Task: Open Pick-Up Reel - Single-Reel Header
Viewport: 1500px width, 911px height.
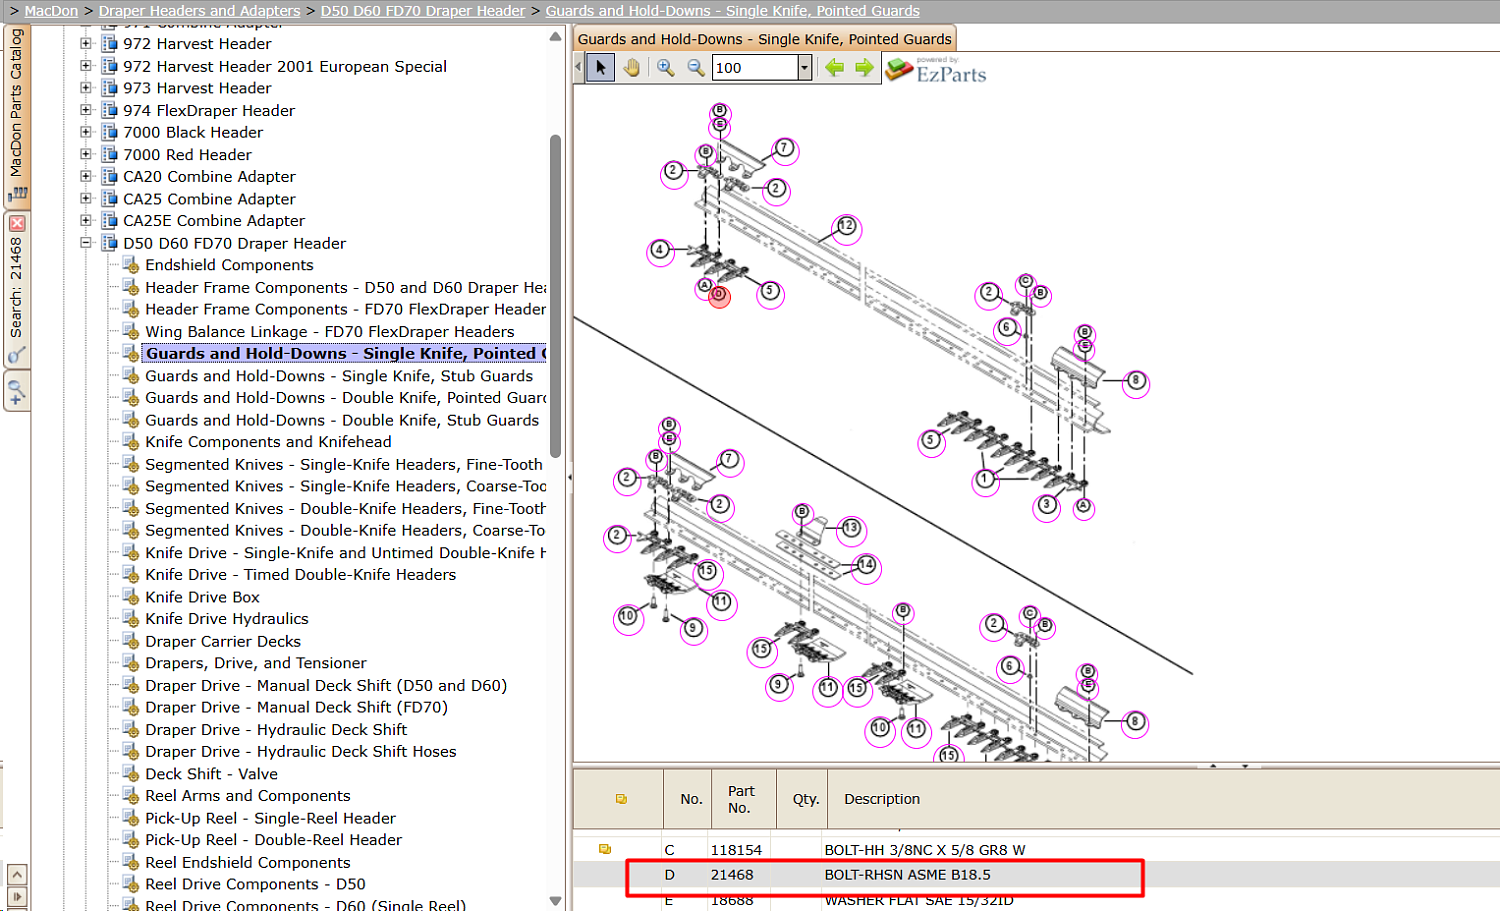Action: (270, 818)
